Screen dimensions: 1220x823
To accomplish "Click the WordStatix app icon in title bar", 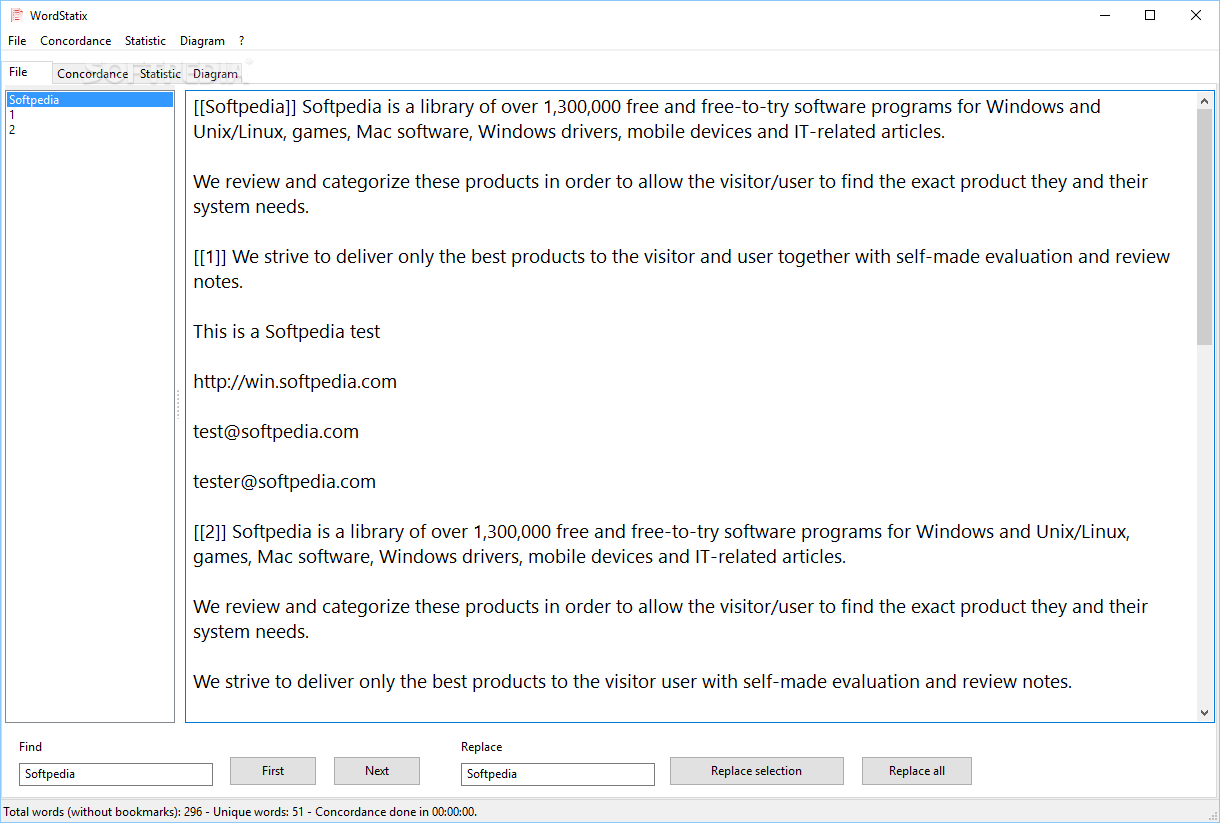I will click(x=16, y=15).
